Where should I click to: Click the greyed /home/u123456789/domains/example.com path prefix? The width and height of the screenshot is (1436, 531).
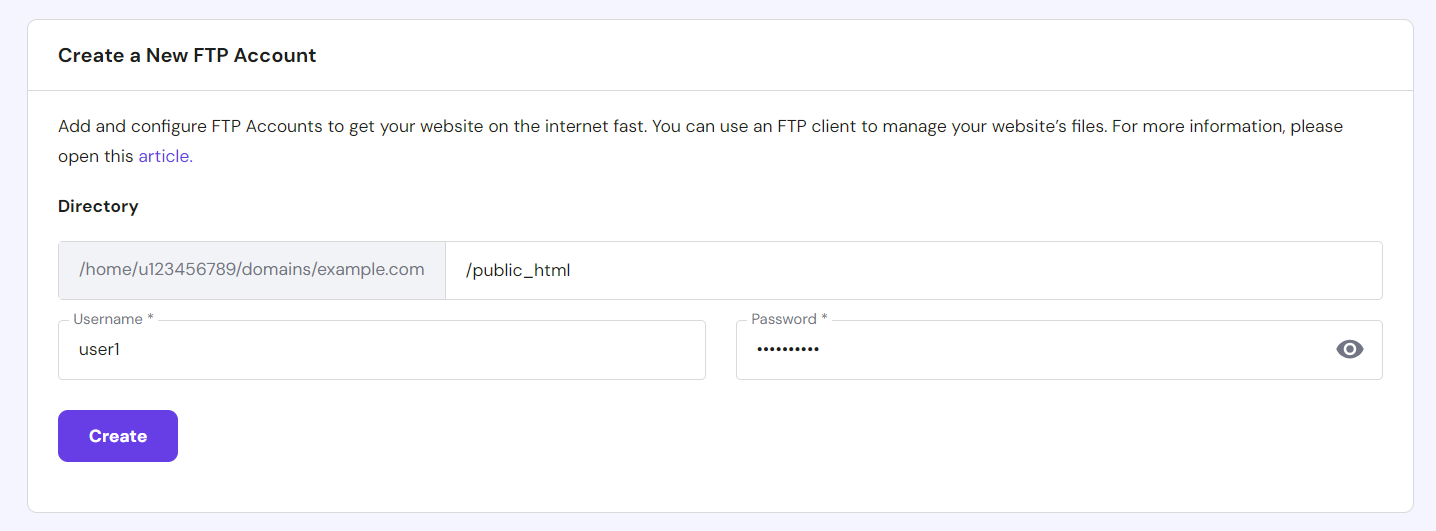[x=251, y=270]
